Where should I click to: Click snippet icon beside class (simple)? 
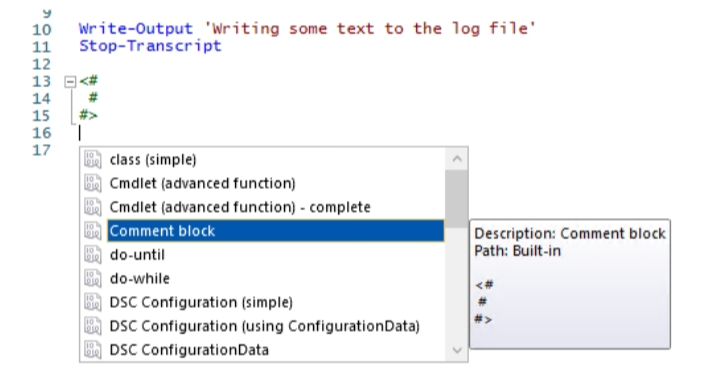(93, 160)
